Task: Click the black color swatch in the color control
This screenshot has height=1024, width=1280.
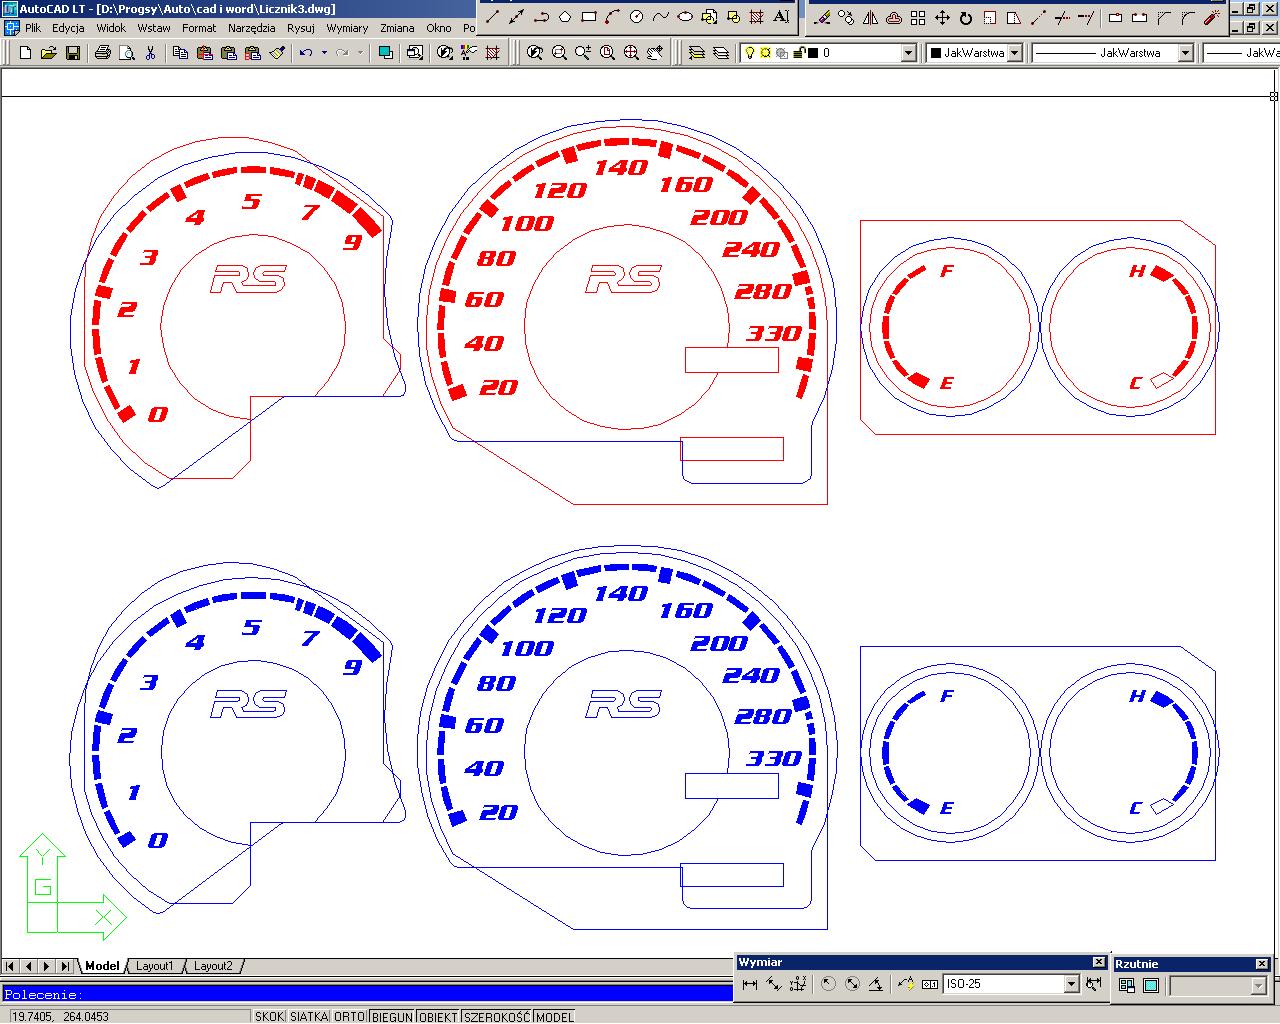Action: tap(936, 53)
